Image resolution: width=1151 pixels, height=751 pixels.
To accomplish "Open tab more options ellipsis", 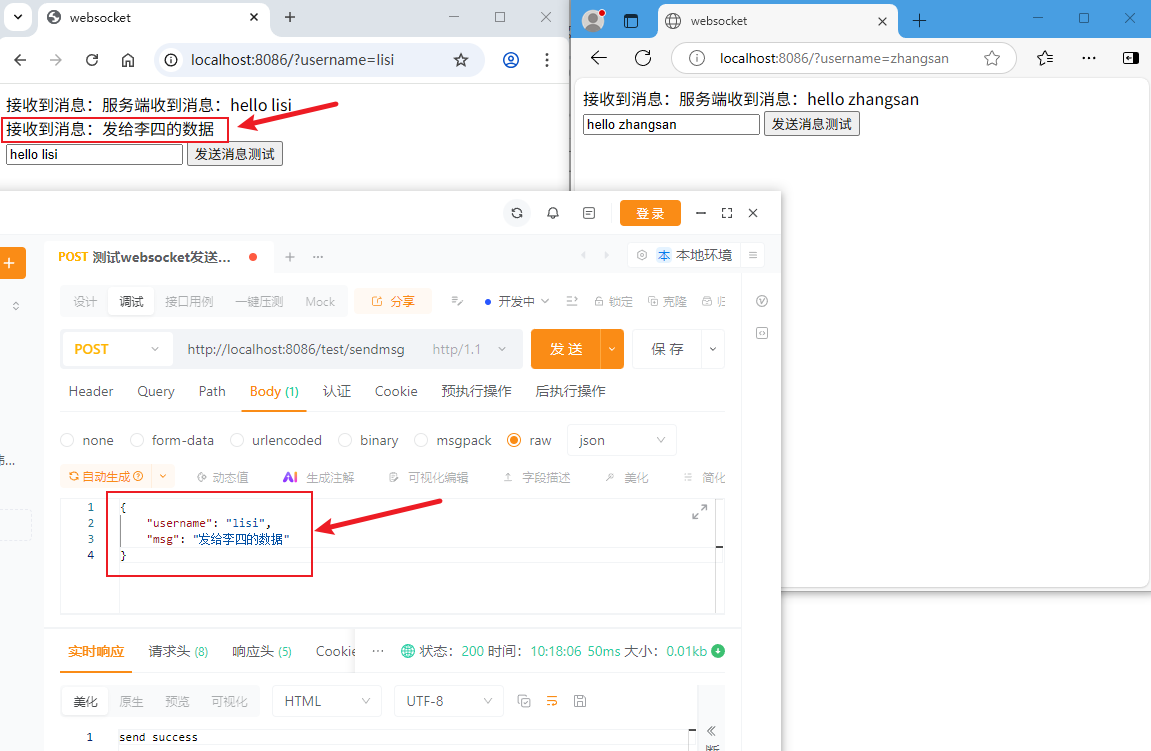I will pyautogui.click(x=318, y=256).
